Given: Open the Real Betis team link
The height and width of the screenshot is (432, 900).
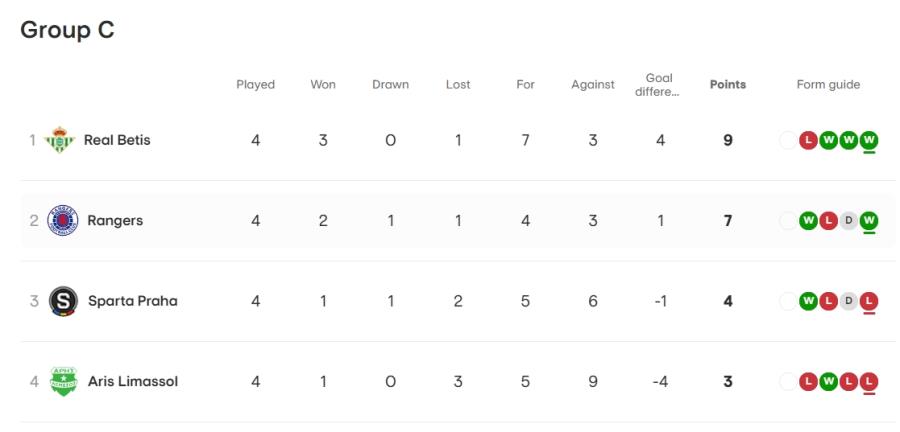Looking at the screenshot, I should pos(117,140).
